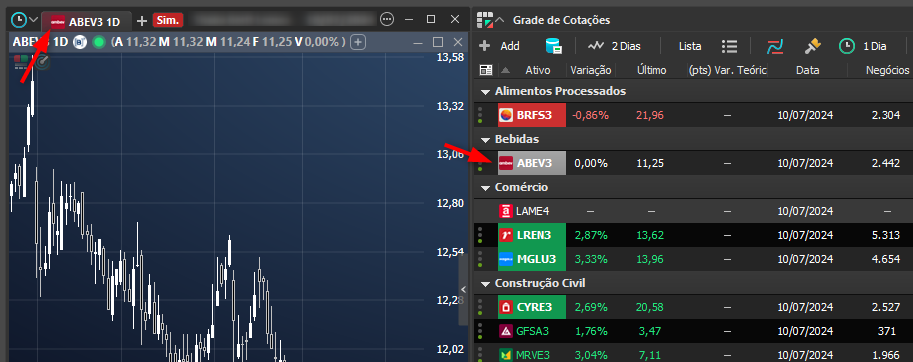913x362 pixels.
Task: Select the BRFS3 asset row
Action: click(x=693, y=115)
